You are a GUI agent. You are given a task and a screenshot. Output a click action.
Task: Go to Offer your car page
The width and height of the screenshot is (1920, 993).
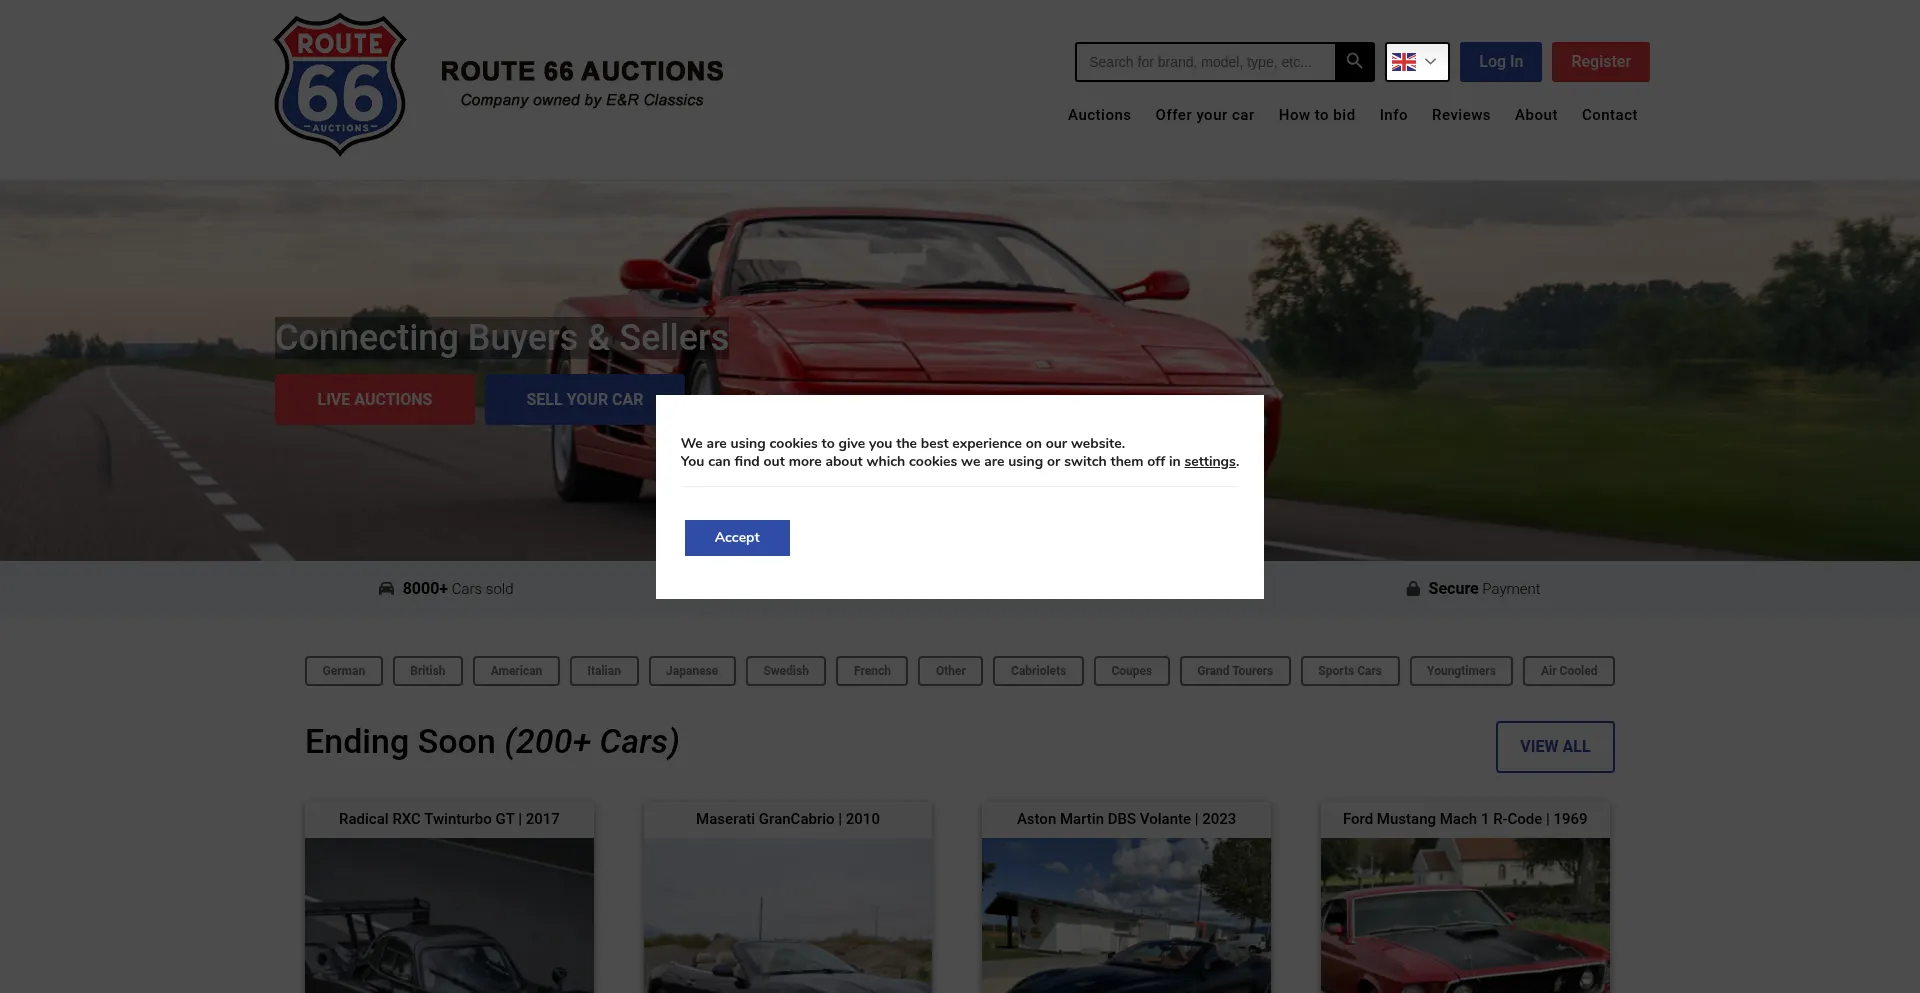(1204, 115)
